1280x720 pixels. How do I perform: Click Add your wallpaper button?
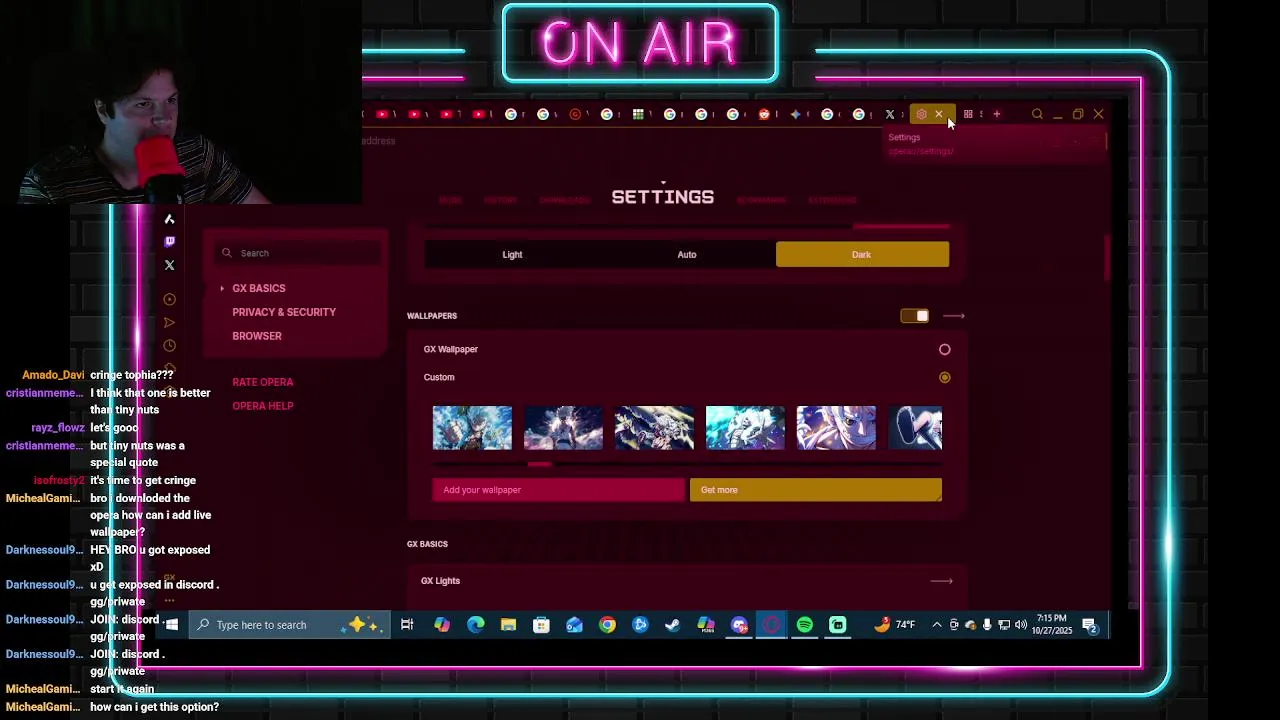coord(558,490)
